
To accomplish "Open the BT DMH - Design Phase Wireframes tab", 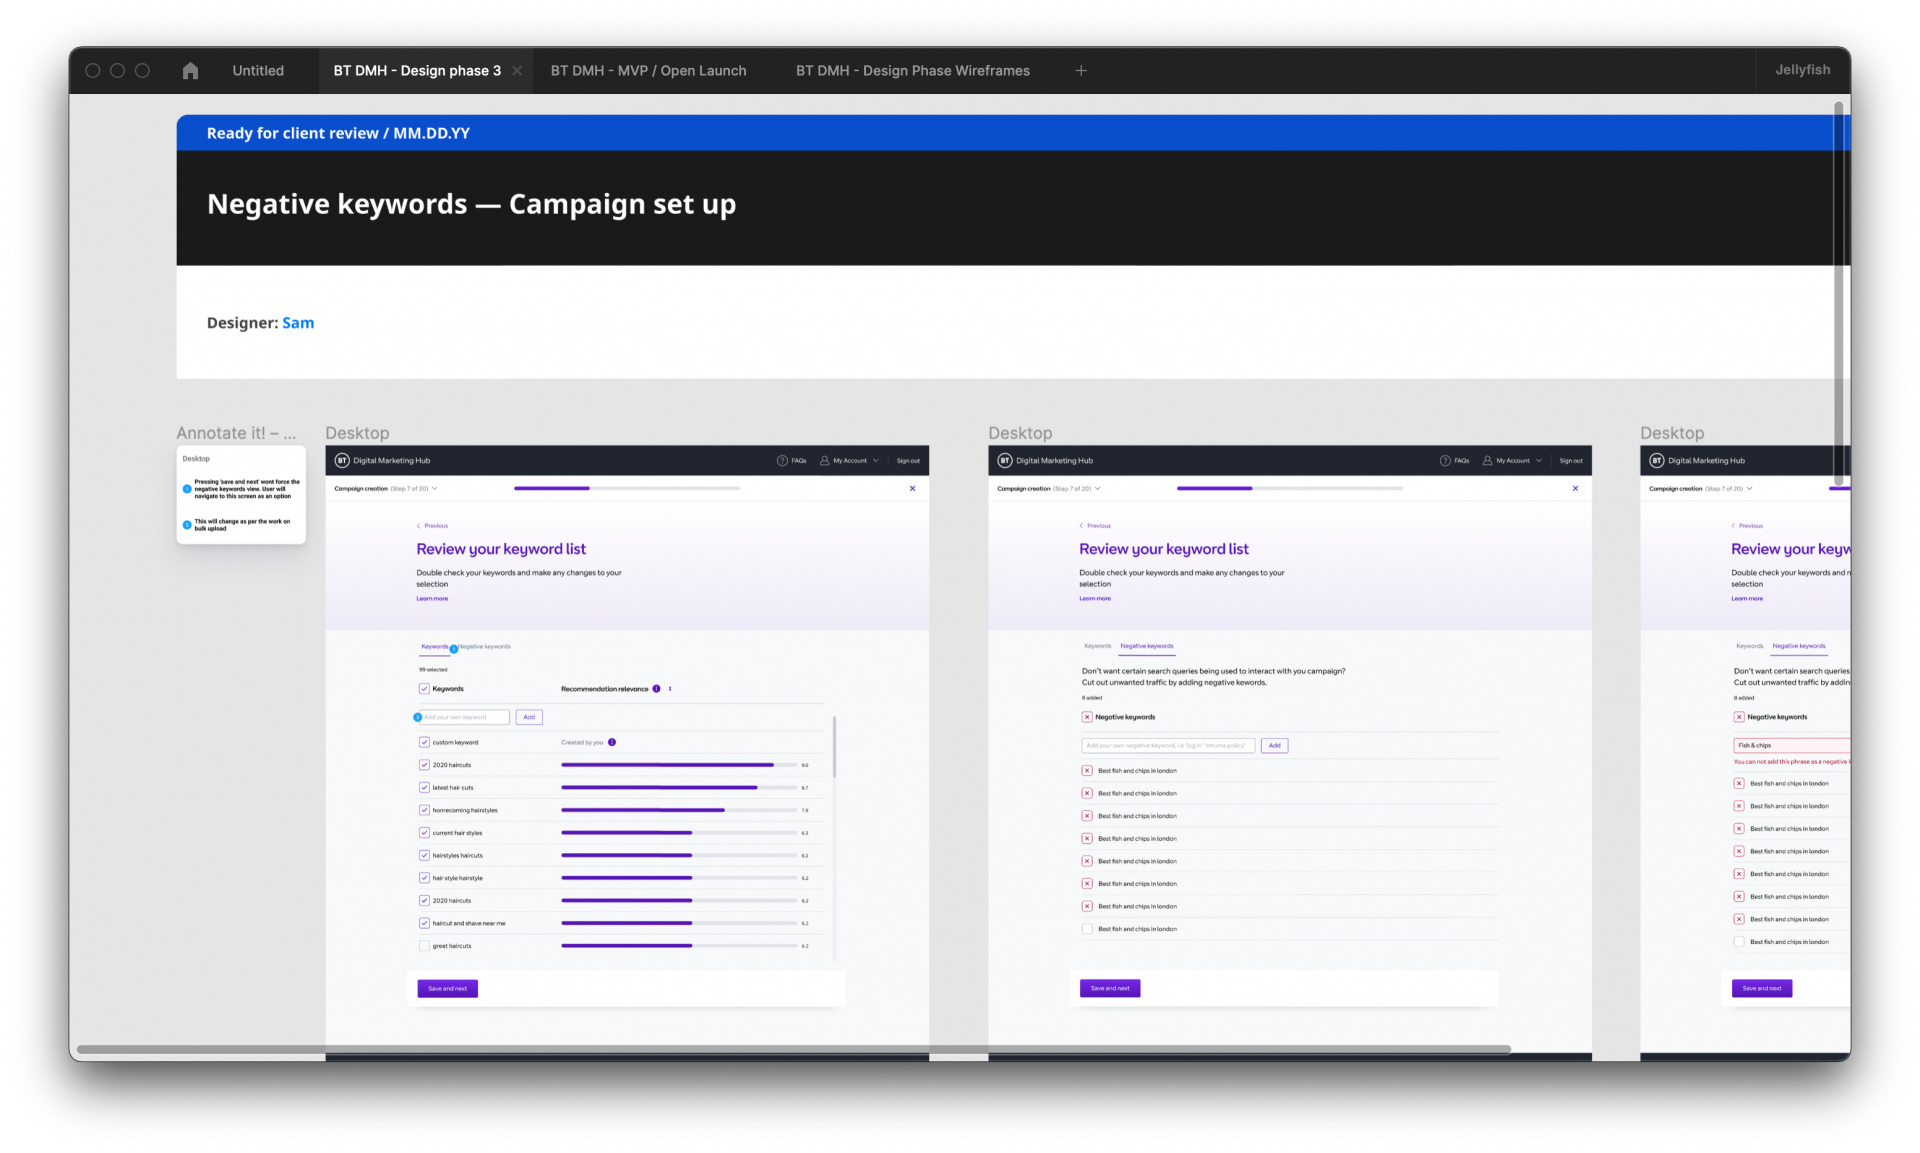I will tap(913, 71).
